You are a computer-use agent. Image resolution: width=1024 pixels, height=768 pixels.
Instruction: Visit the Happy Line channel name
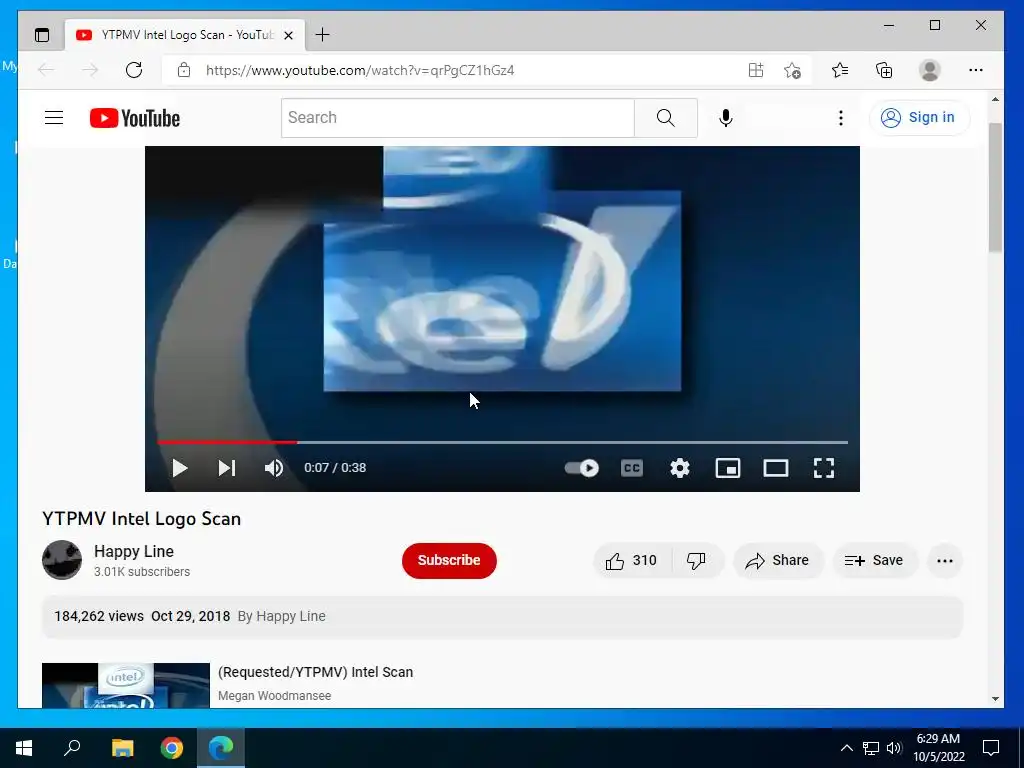point(134,551)
